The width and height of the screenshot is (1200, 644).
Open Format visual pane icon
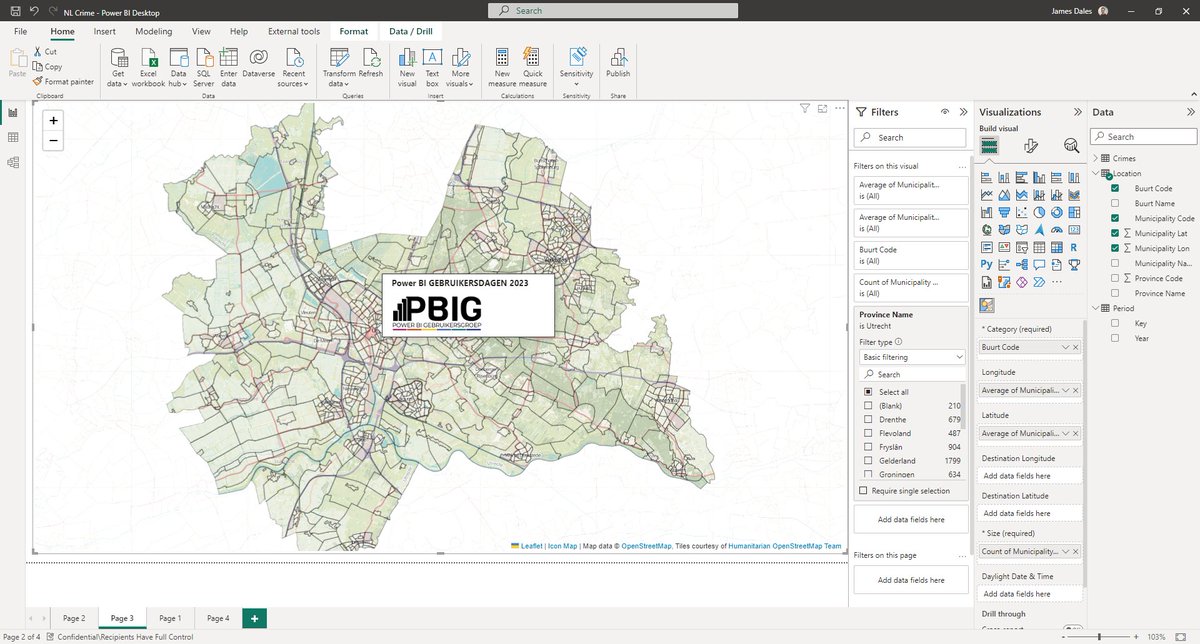coord(1030,146)
